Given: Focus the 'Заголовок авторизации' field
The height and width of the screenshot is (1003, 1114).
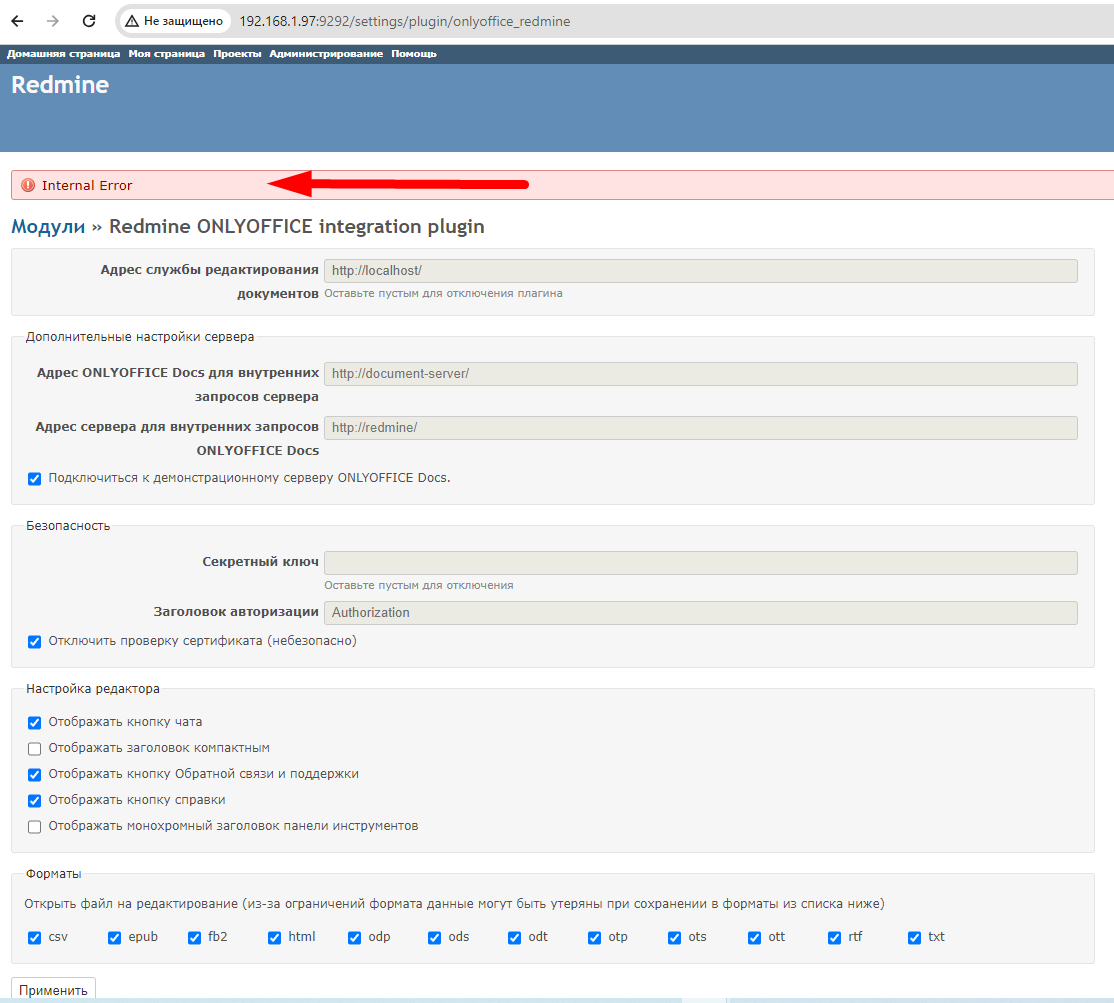Looking at the screenshot, I should click(701, 613).
